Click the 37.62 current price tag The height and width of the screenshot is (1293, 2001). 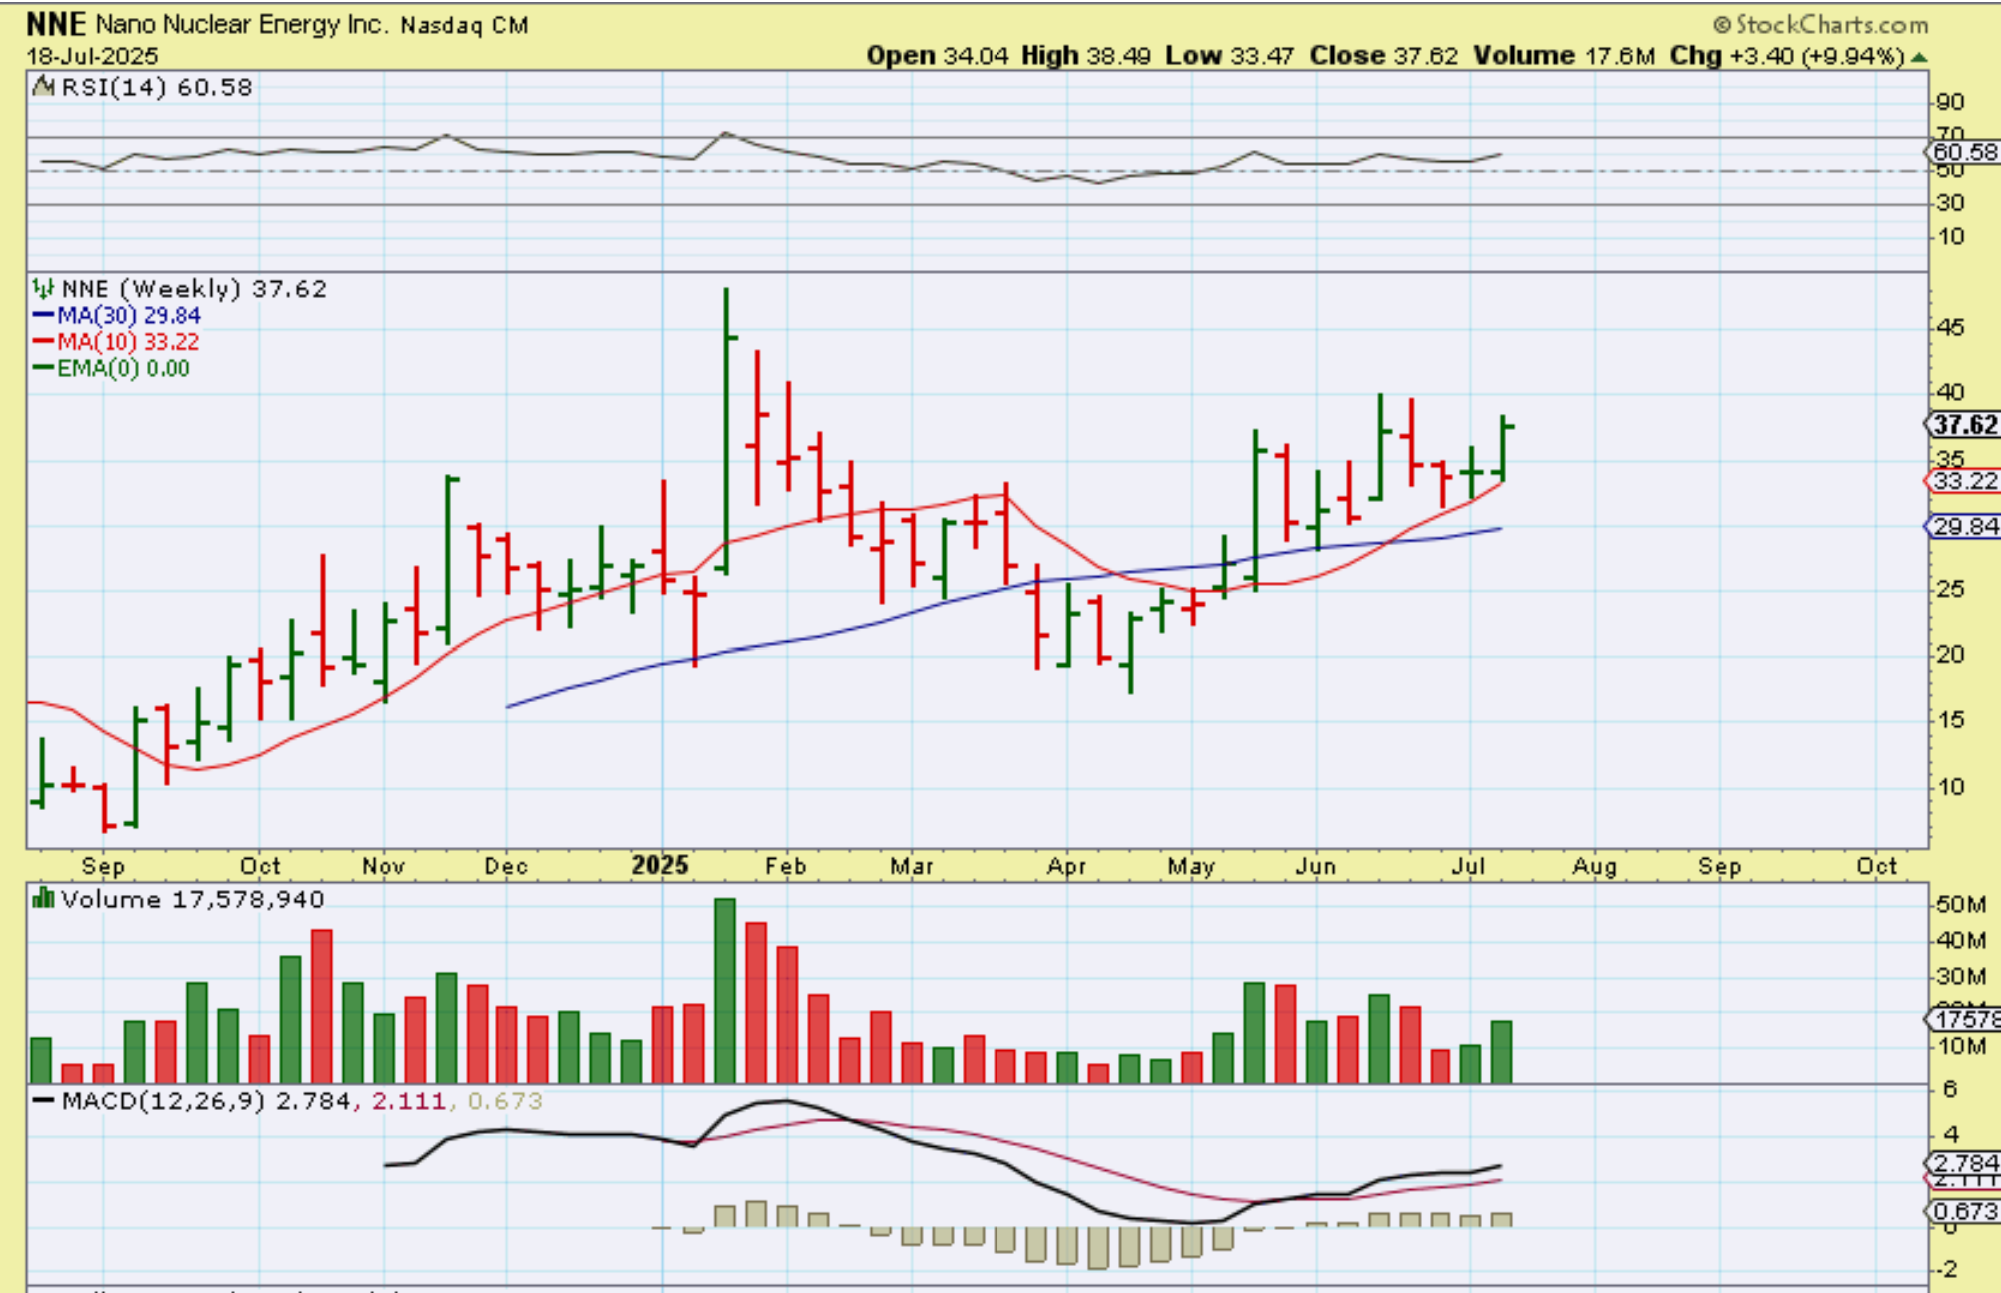point(1963,425)
